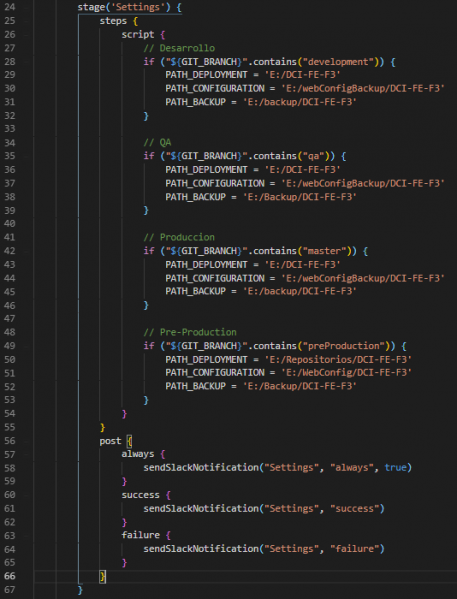Image resolution: width=457 pixels, height=599 pixels.
Task: Click line number 33 in the gutter
Action: point(9,129)
